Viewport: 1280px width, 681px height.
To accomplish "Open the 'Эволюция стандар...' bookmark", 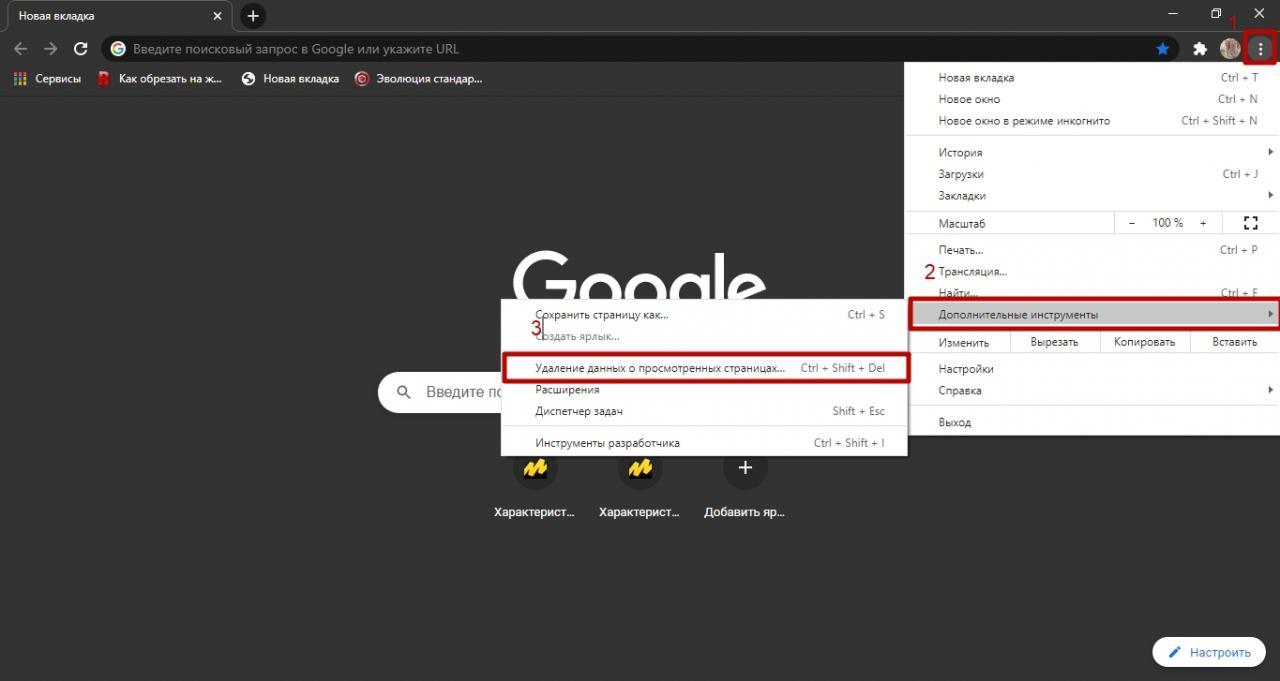I will [x=418, y=78].
